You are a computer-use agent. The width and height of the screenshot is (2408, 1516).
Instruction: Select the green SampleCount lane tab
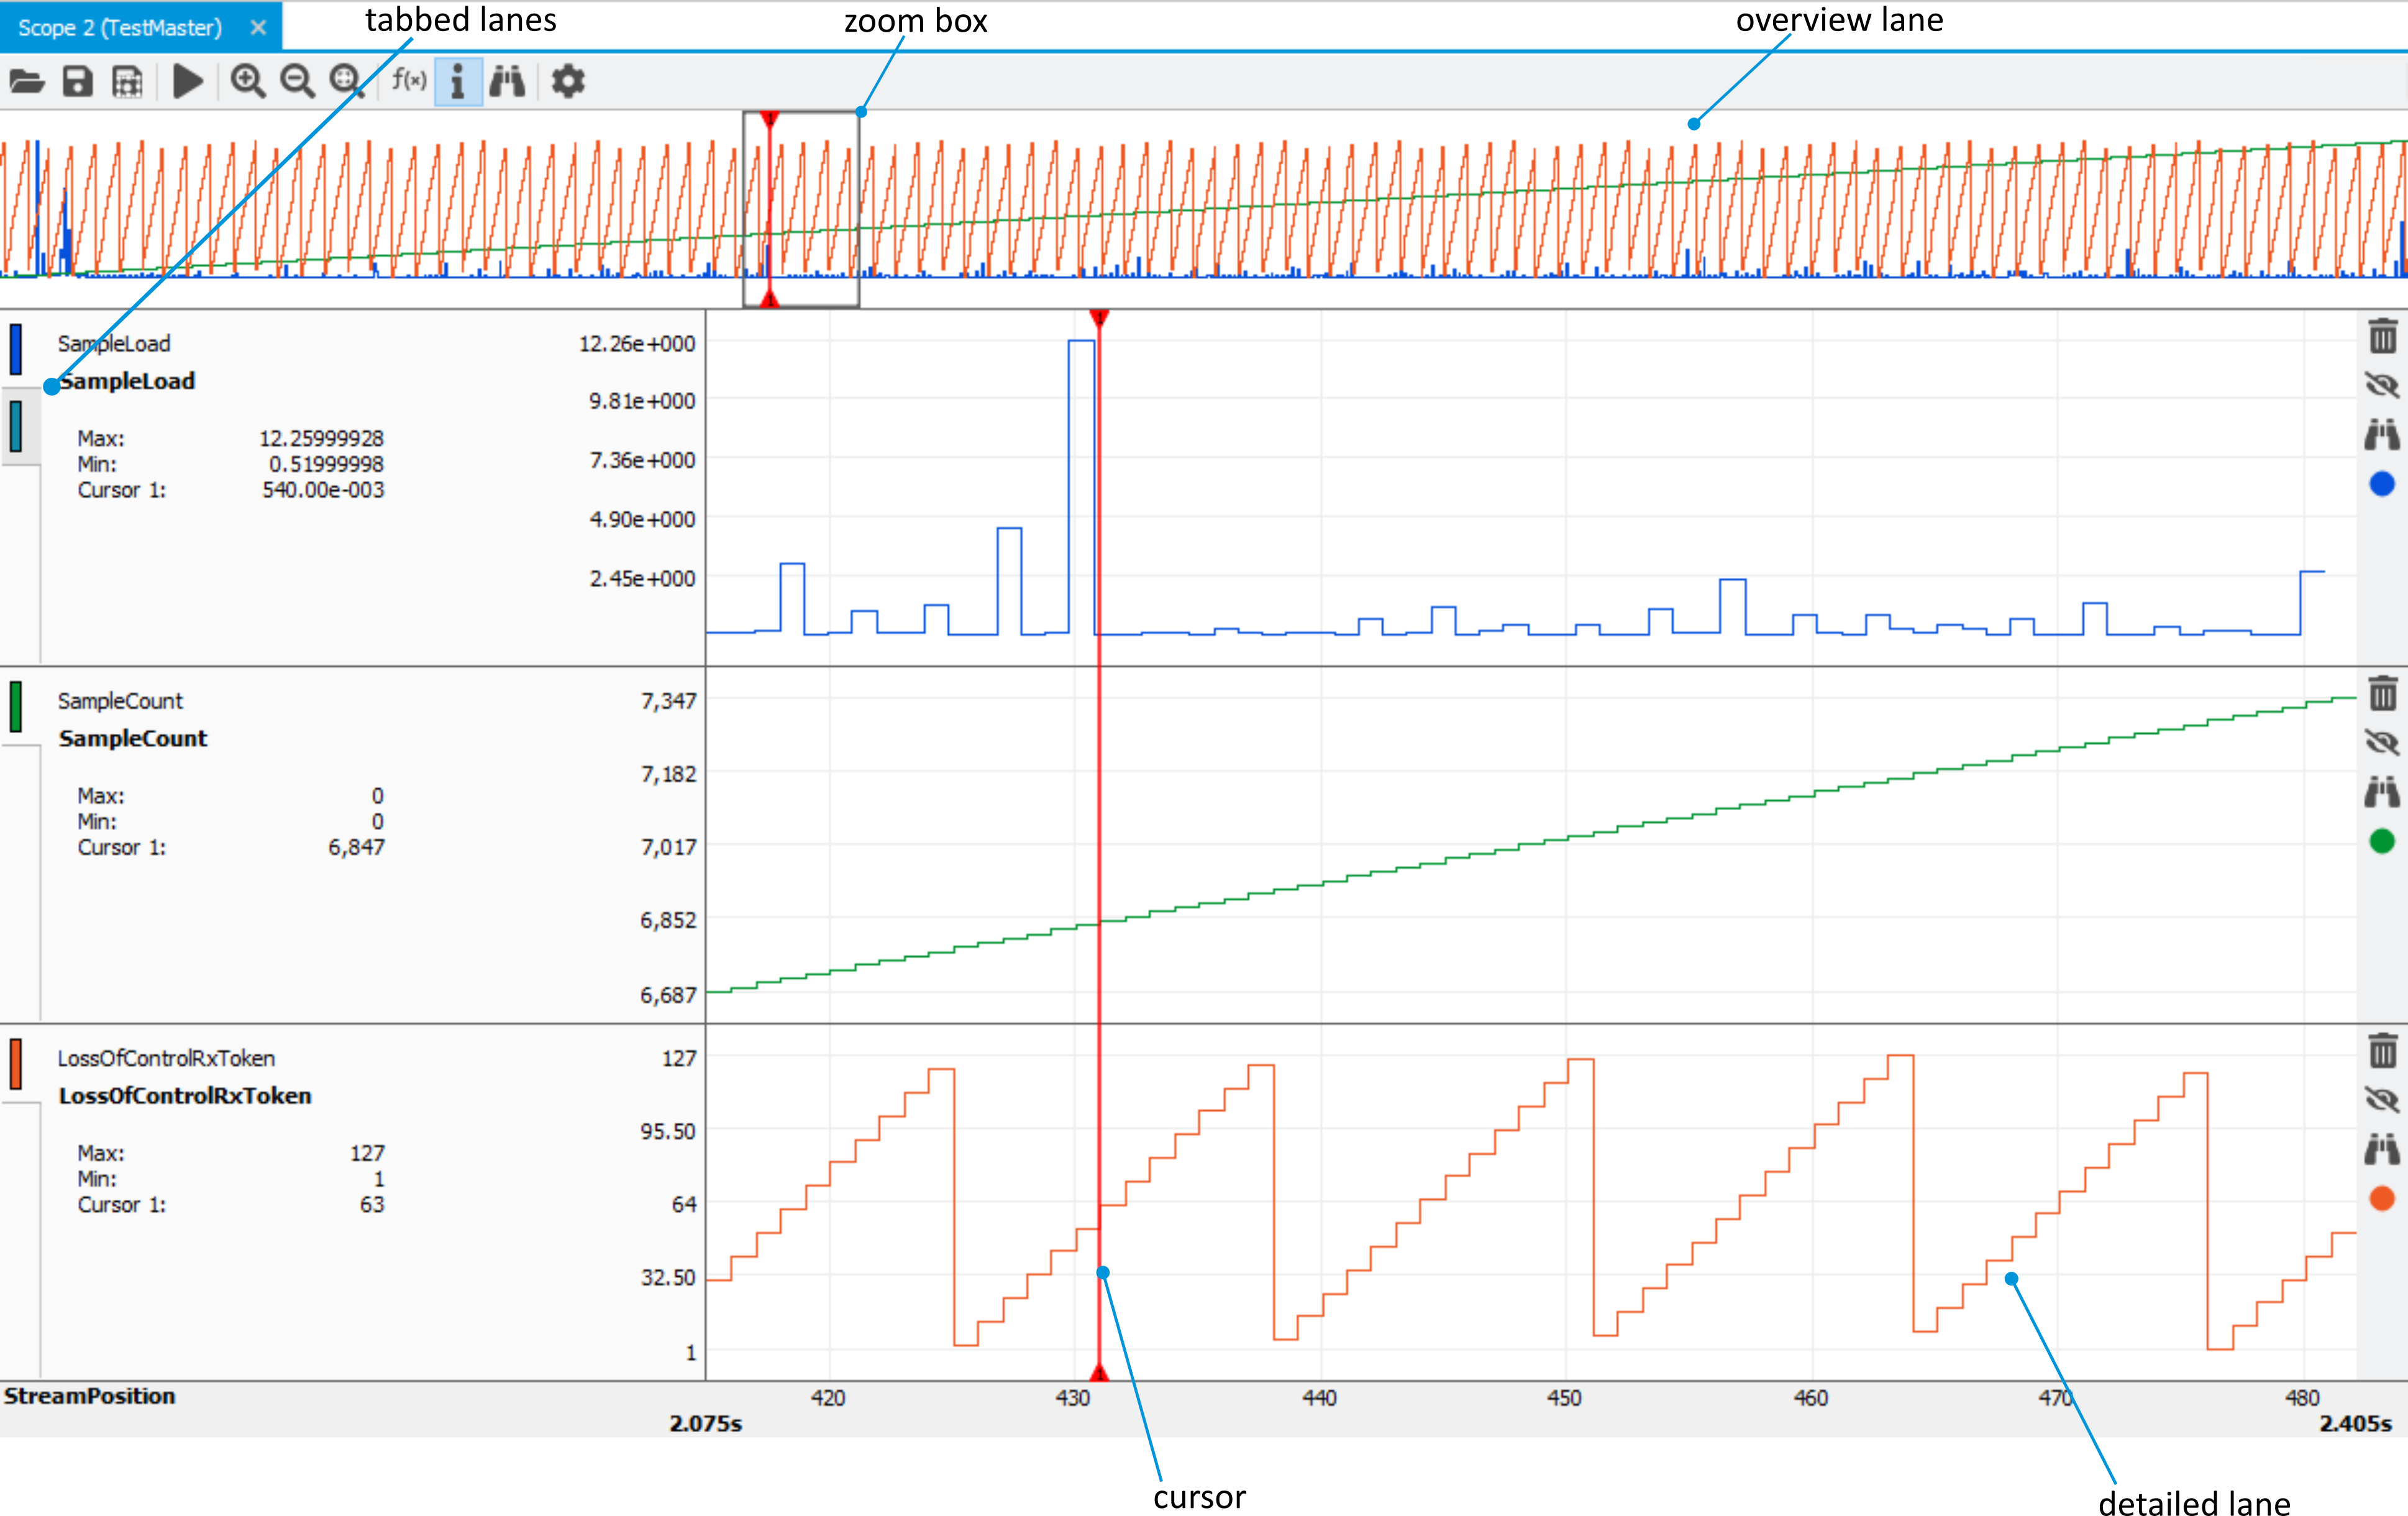(16, 706)
